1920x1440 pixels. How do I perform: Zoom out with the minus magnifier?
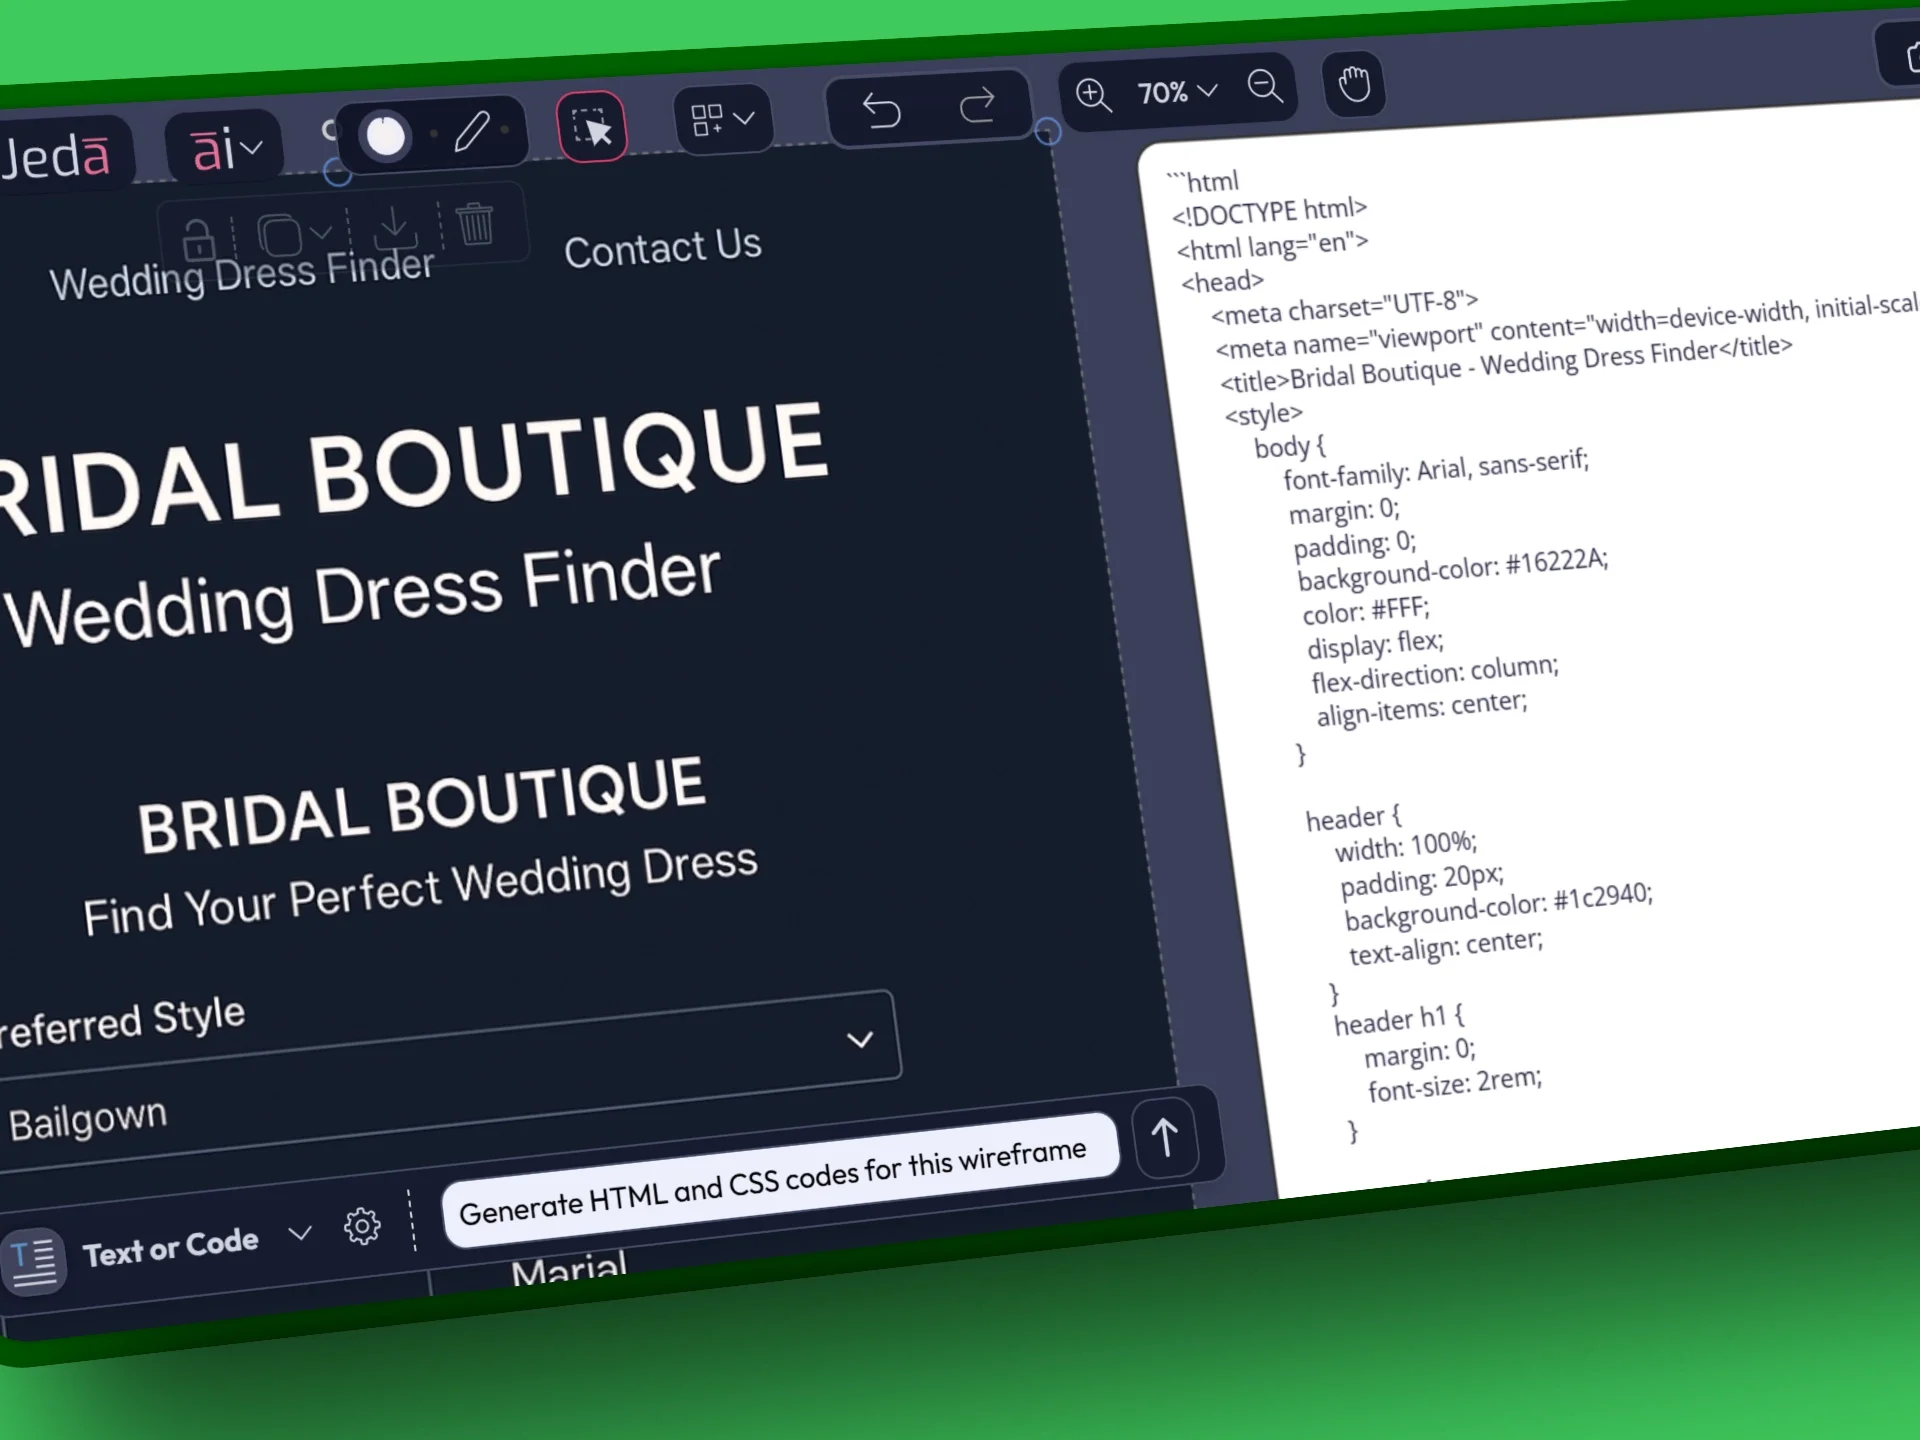pos(1265,87)
